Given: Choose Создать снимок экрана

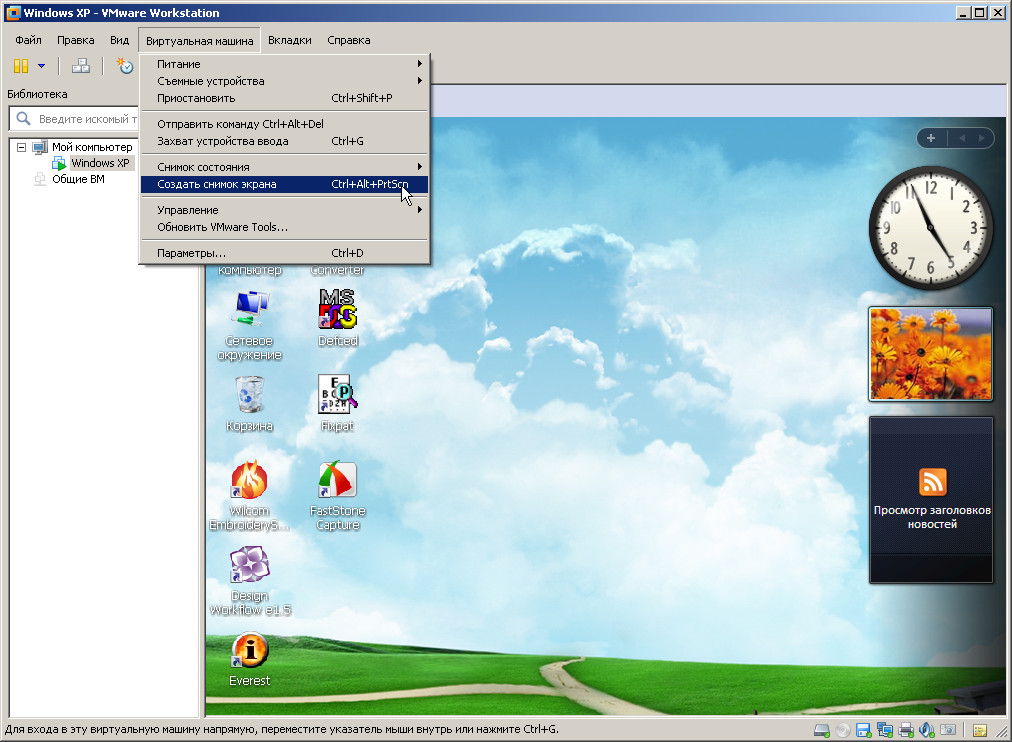Looking at the screenshot, I should click(x=284, y=184).
